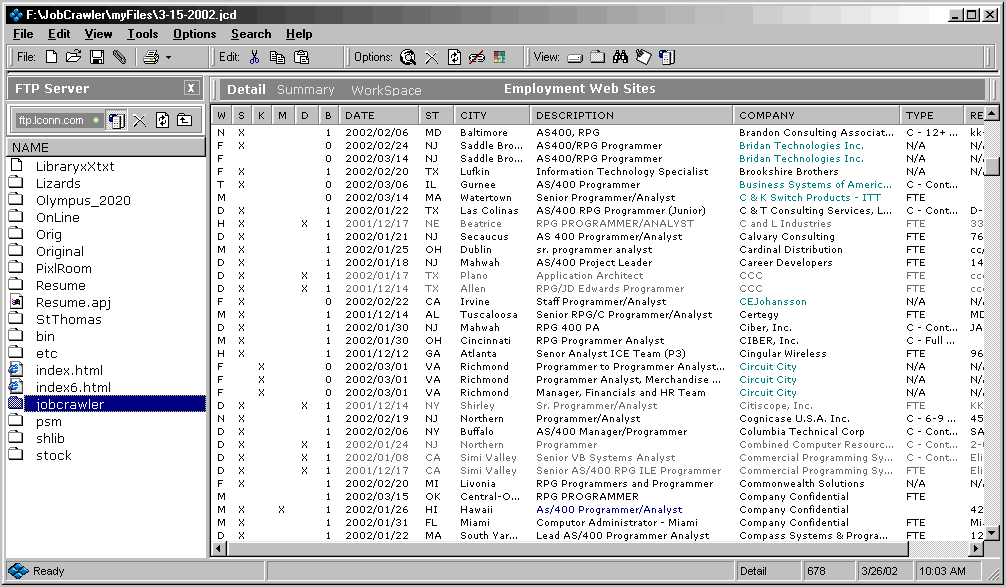1006x587 pixels.
Task: Select the Olympus_2020 folder
Action: click(x=83, y=200)
